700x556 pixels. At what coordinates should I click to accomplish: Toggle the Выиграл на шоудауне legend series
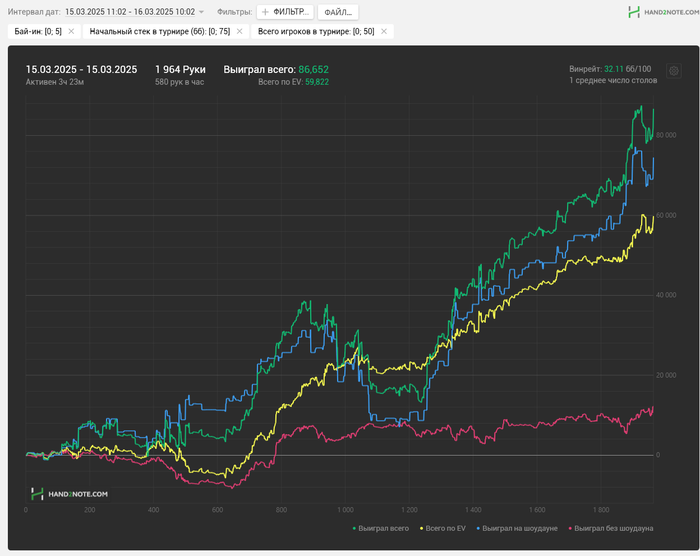pyautogui.click(x=517, y=528)
